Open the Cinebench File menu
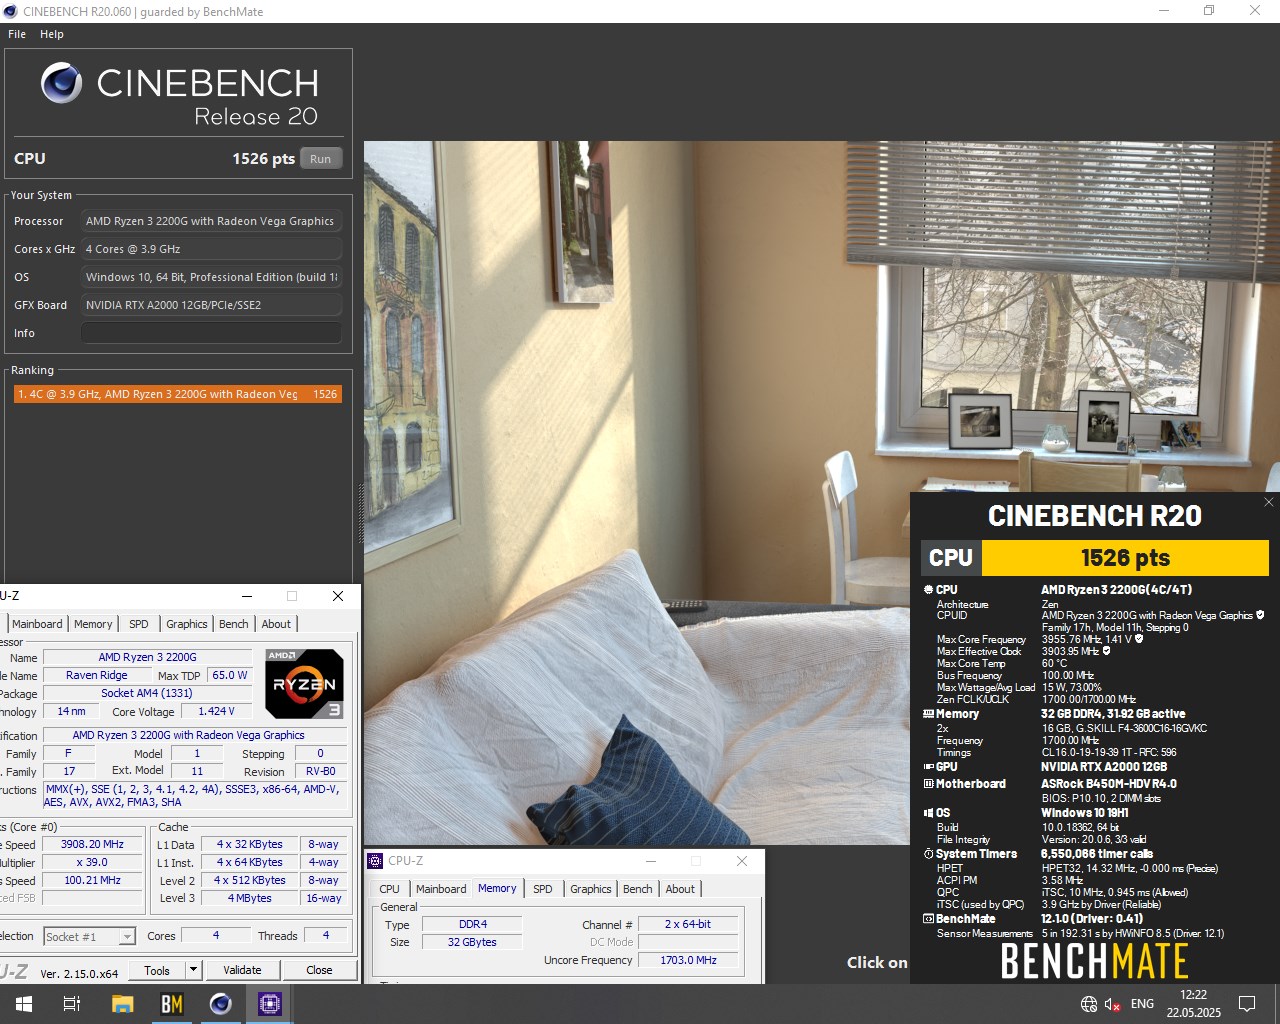This screenshot has width=1280, height=1024. [17, 34]
